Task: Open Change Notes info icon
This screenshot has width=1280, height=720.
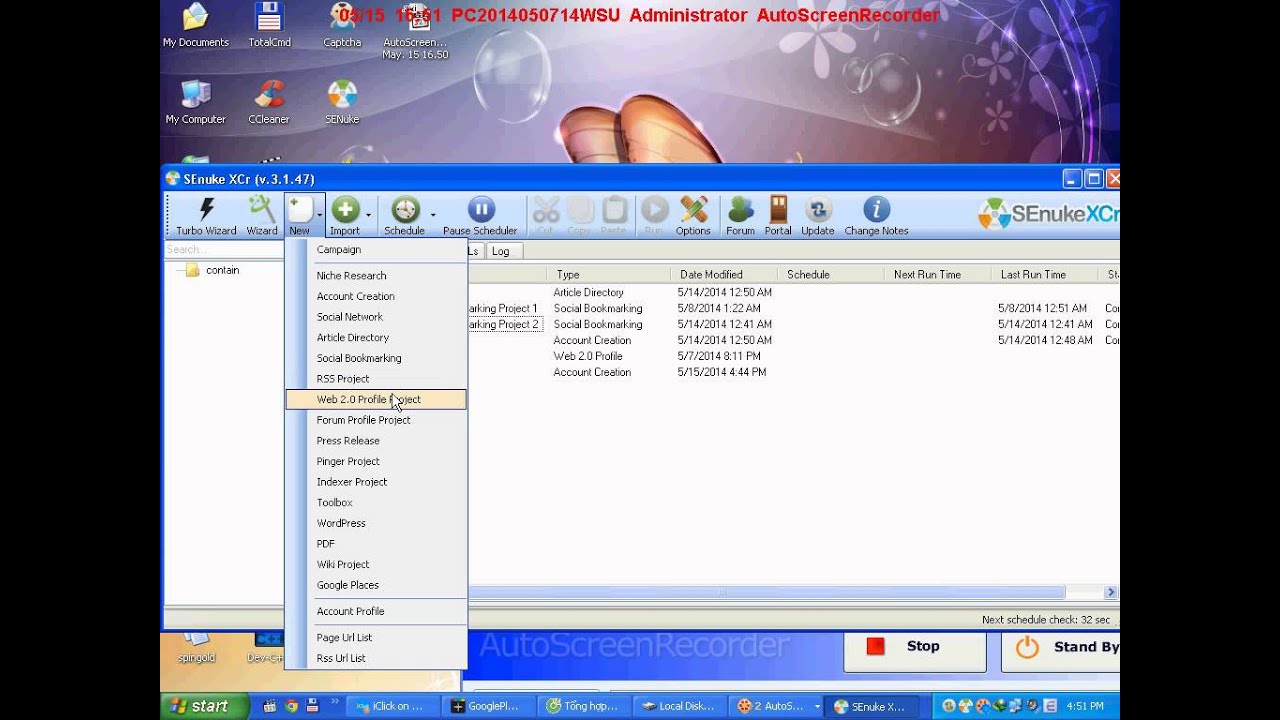Action: [876, 215]
